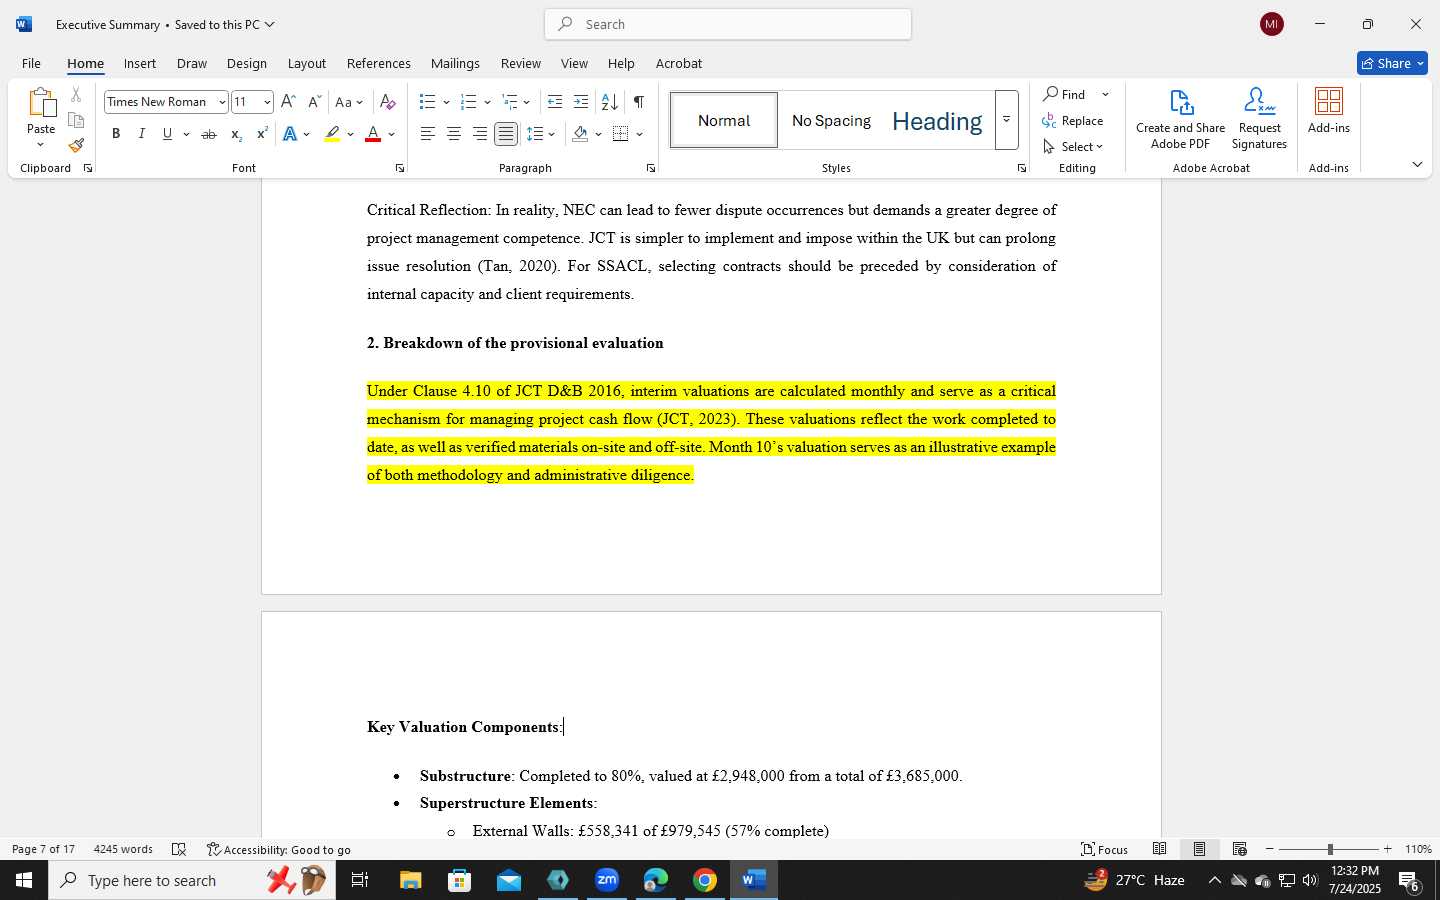Click Replace in Editing group
The image size is (1440, 900).
pyautogui.click(x=1073, y=120)
